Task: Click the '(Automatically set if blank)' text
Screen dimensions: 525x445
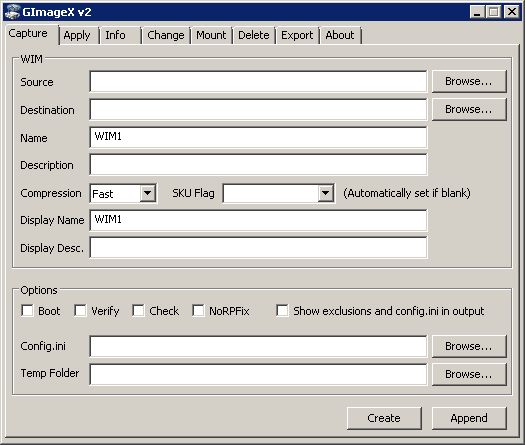Action: (x=407, y=193)
